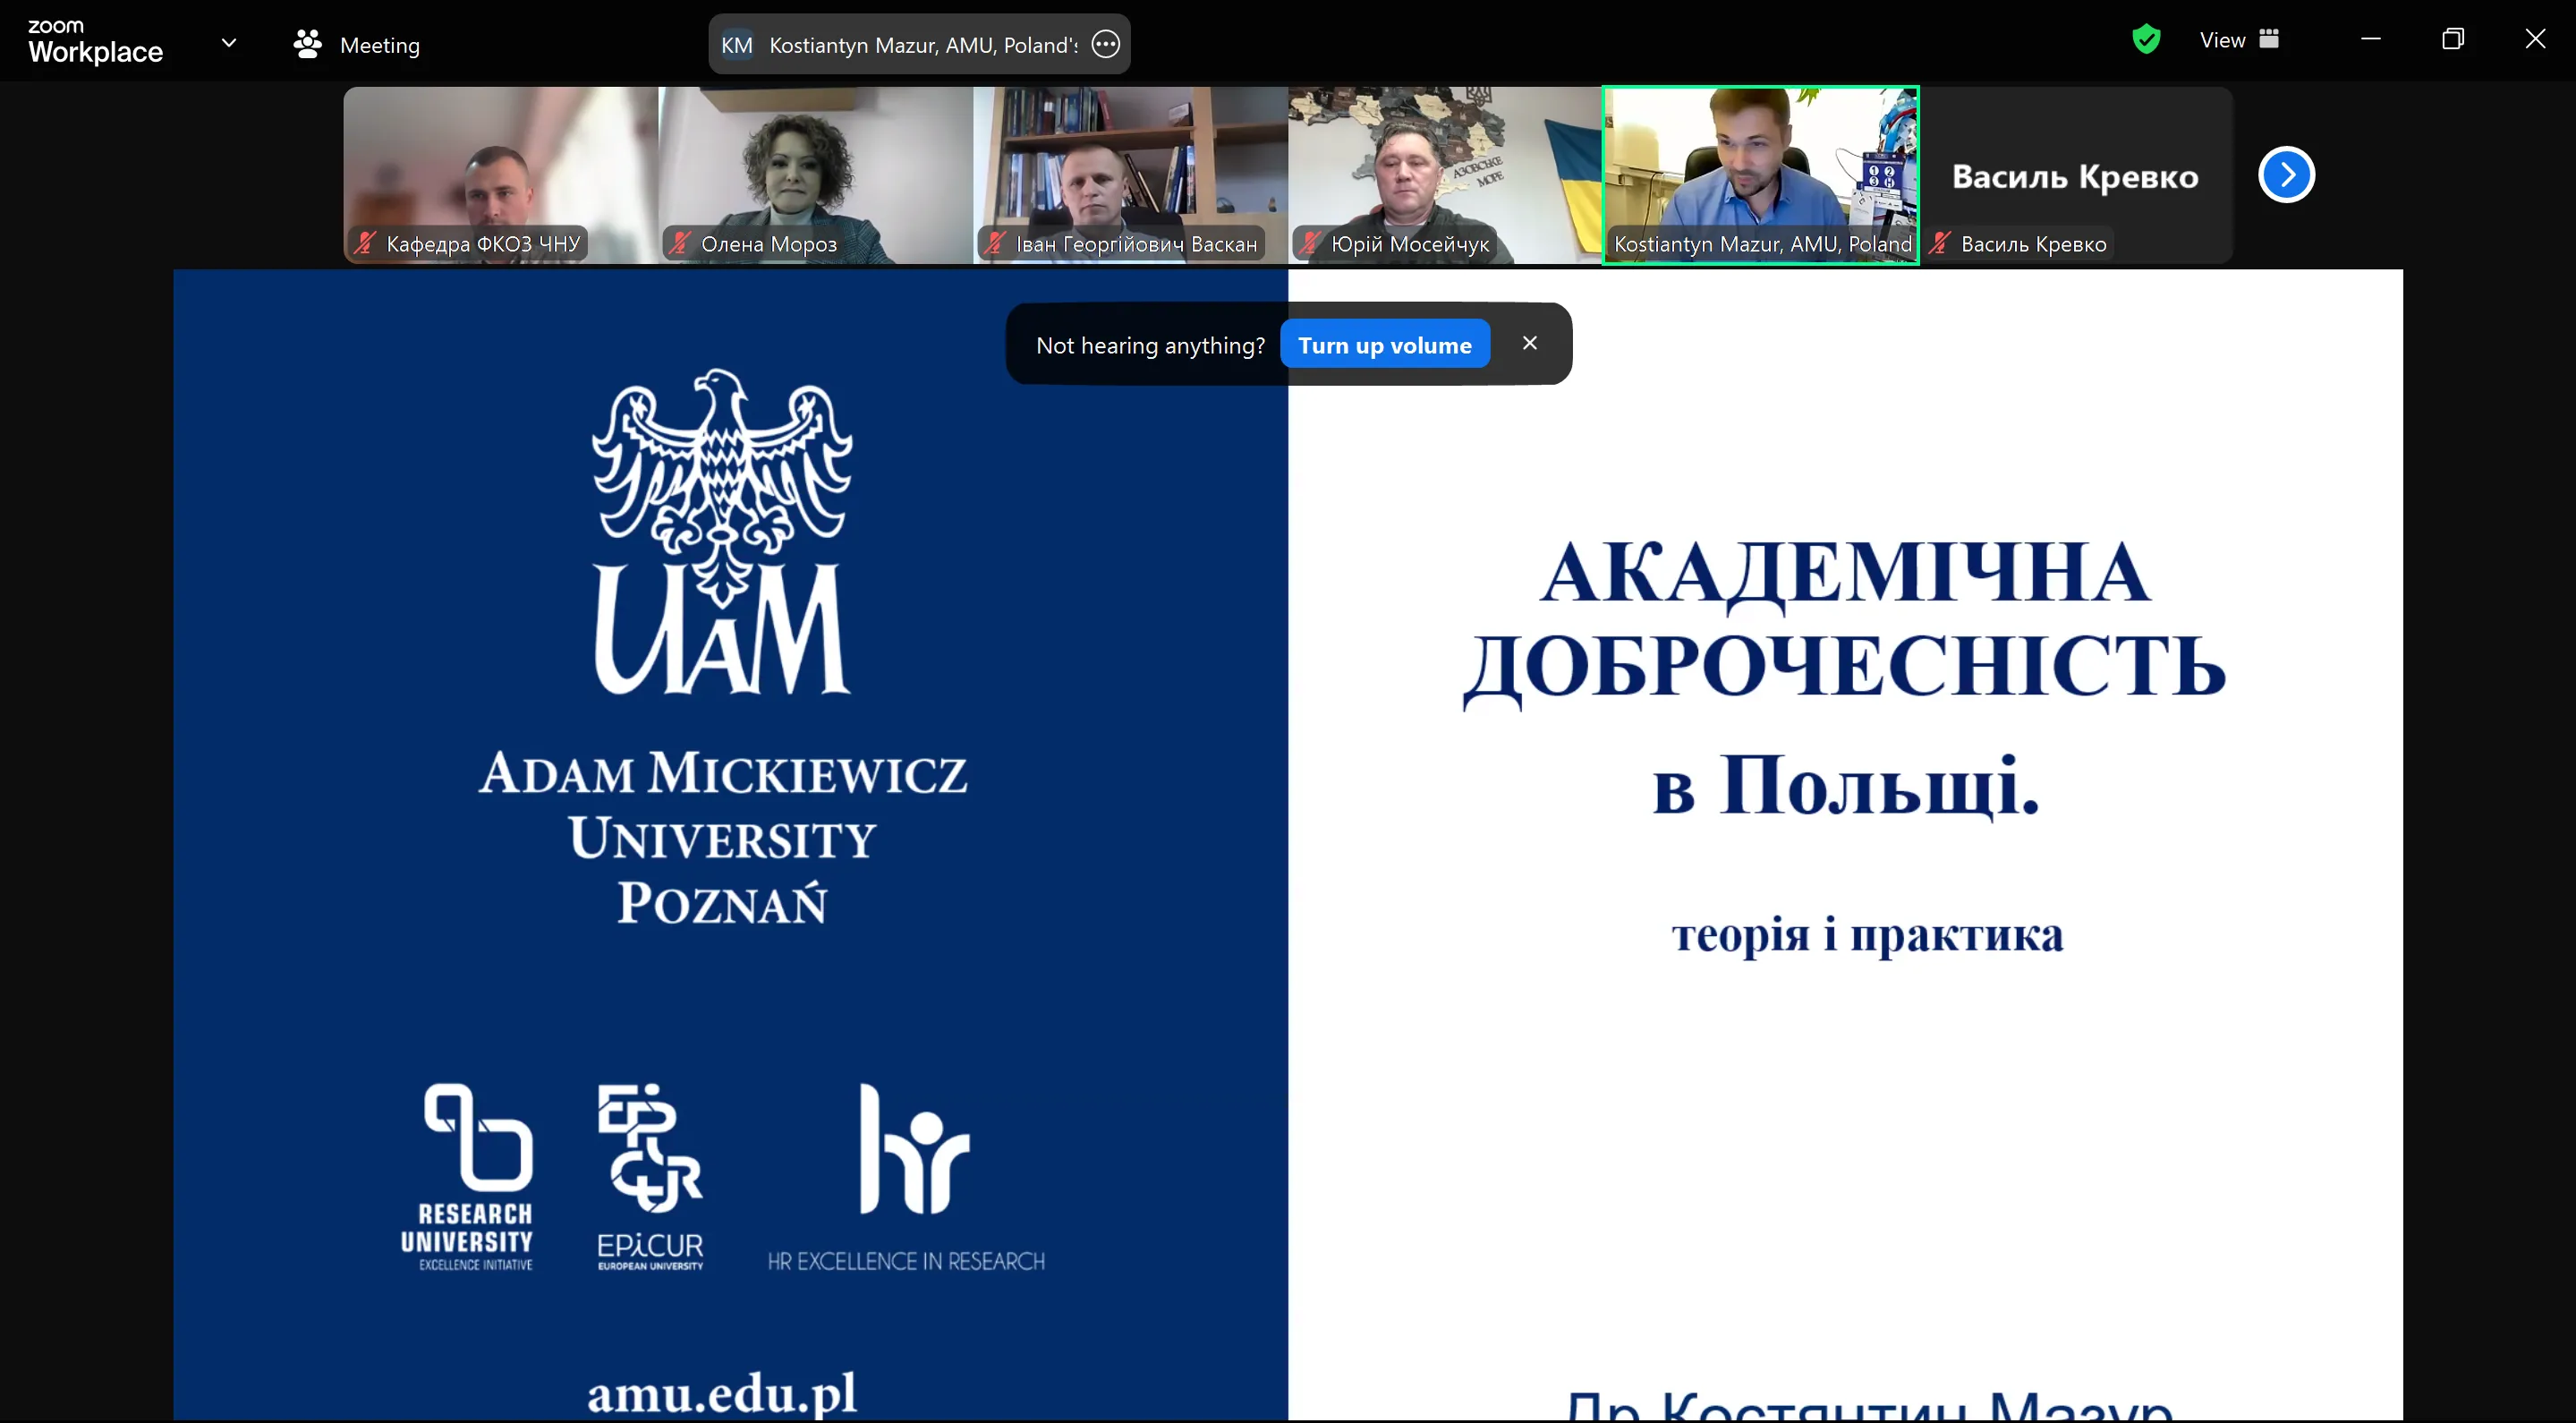
Task: Click 'Kostiantyn Mazur, AMU, Poland' share label
Action: (923, 45)
